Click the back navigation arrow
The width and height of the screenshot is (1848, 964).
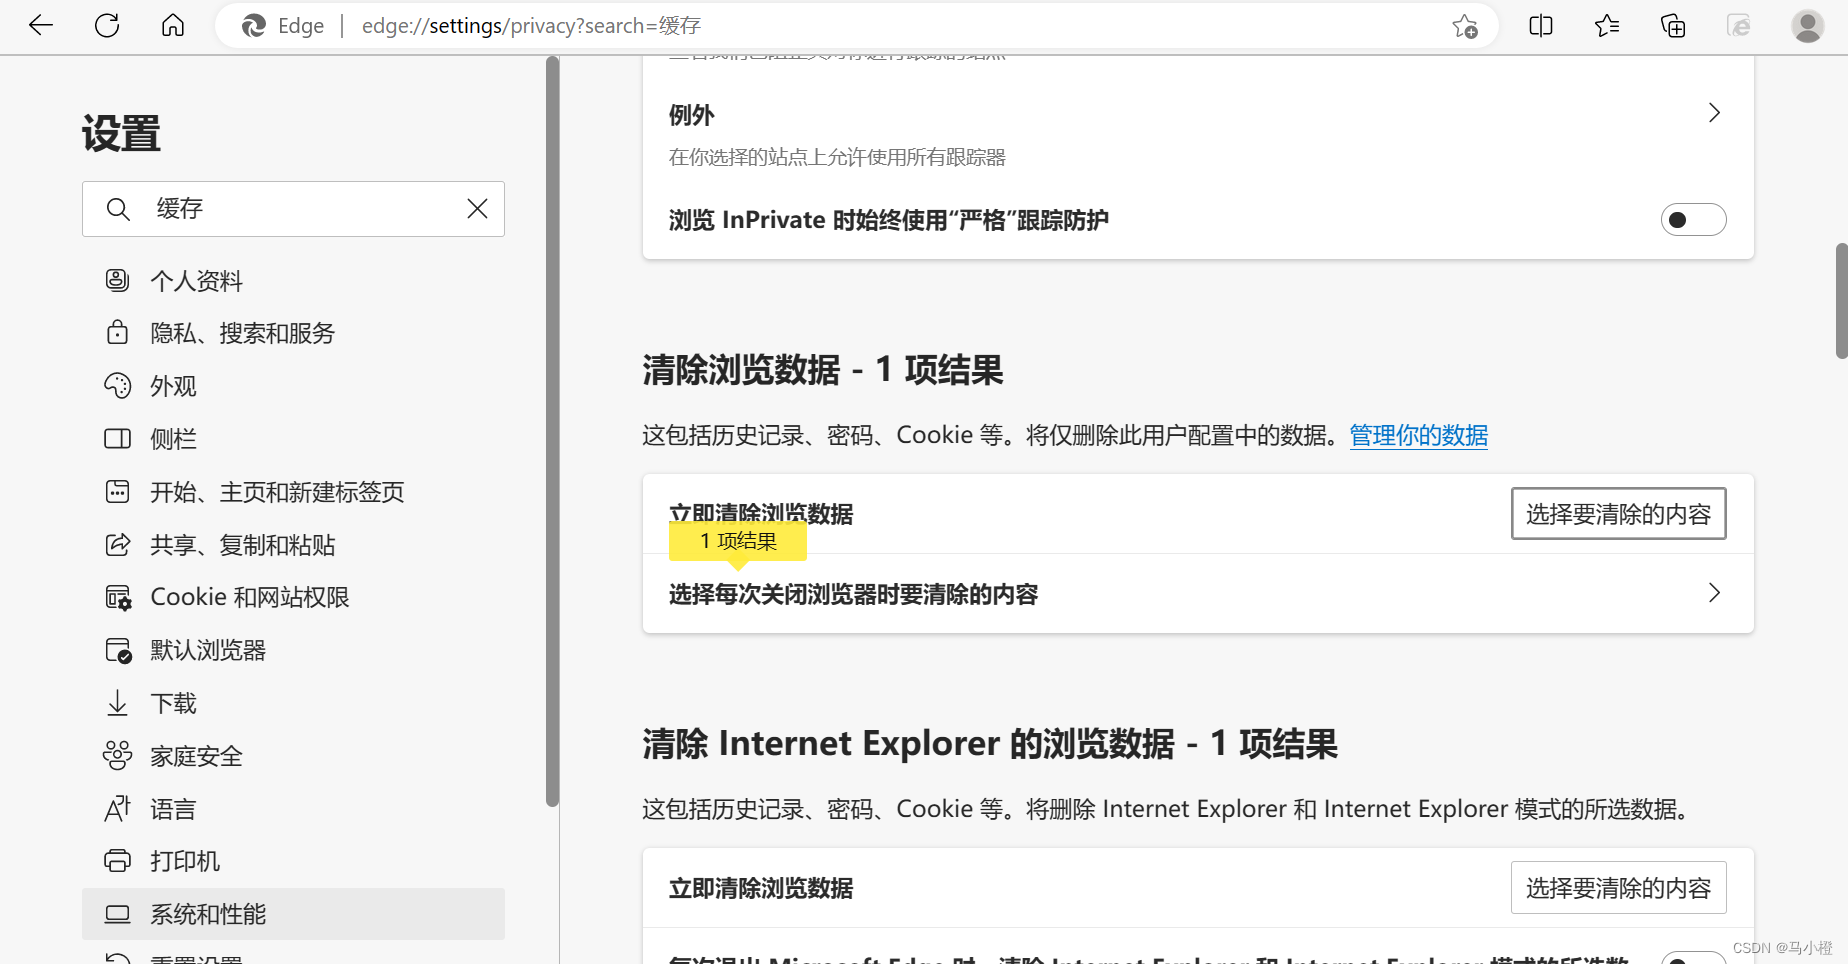(x=40, y=26)
